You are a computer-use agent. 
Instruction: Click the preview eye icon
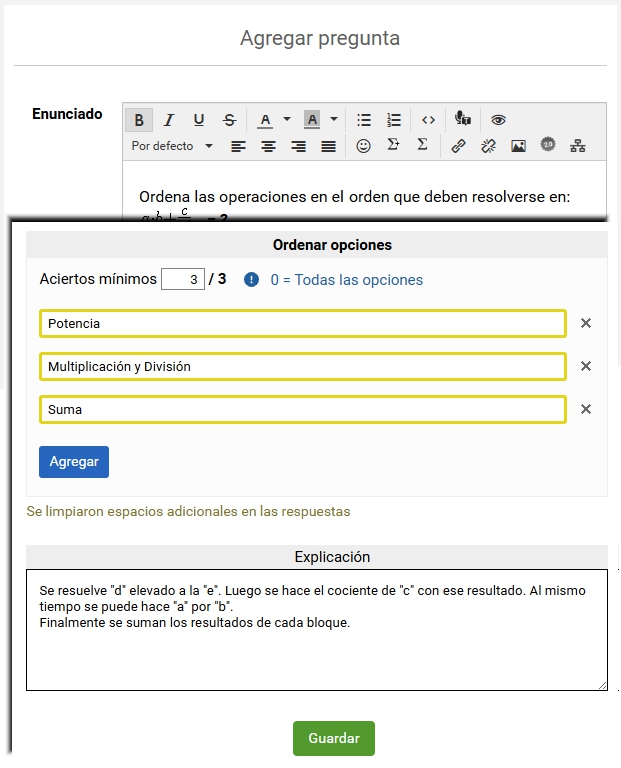(x=498, y=120)
